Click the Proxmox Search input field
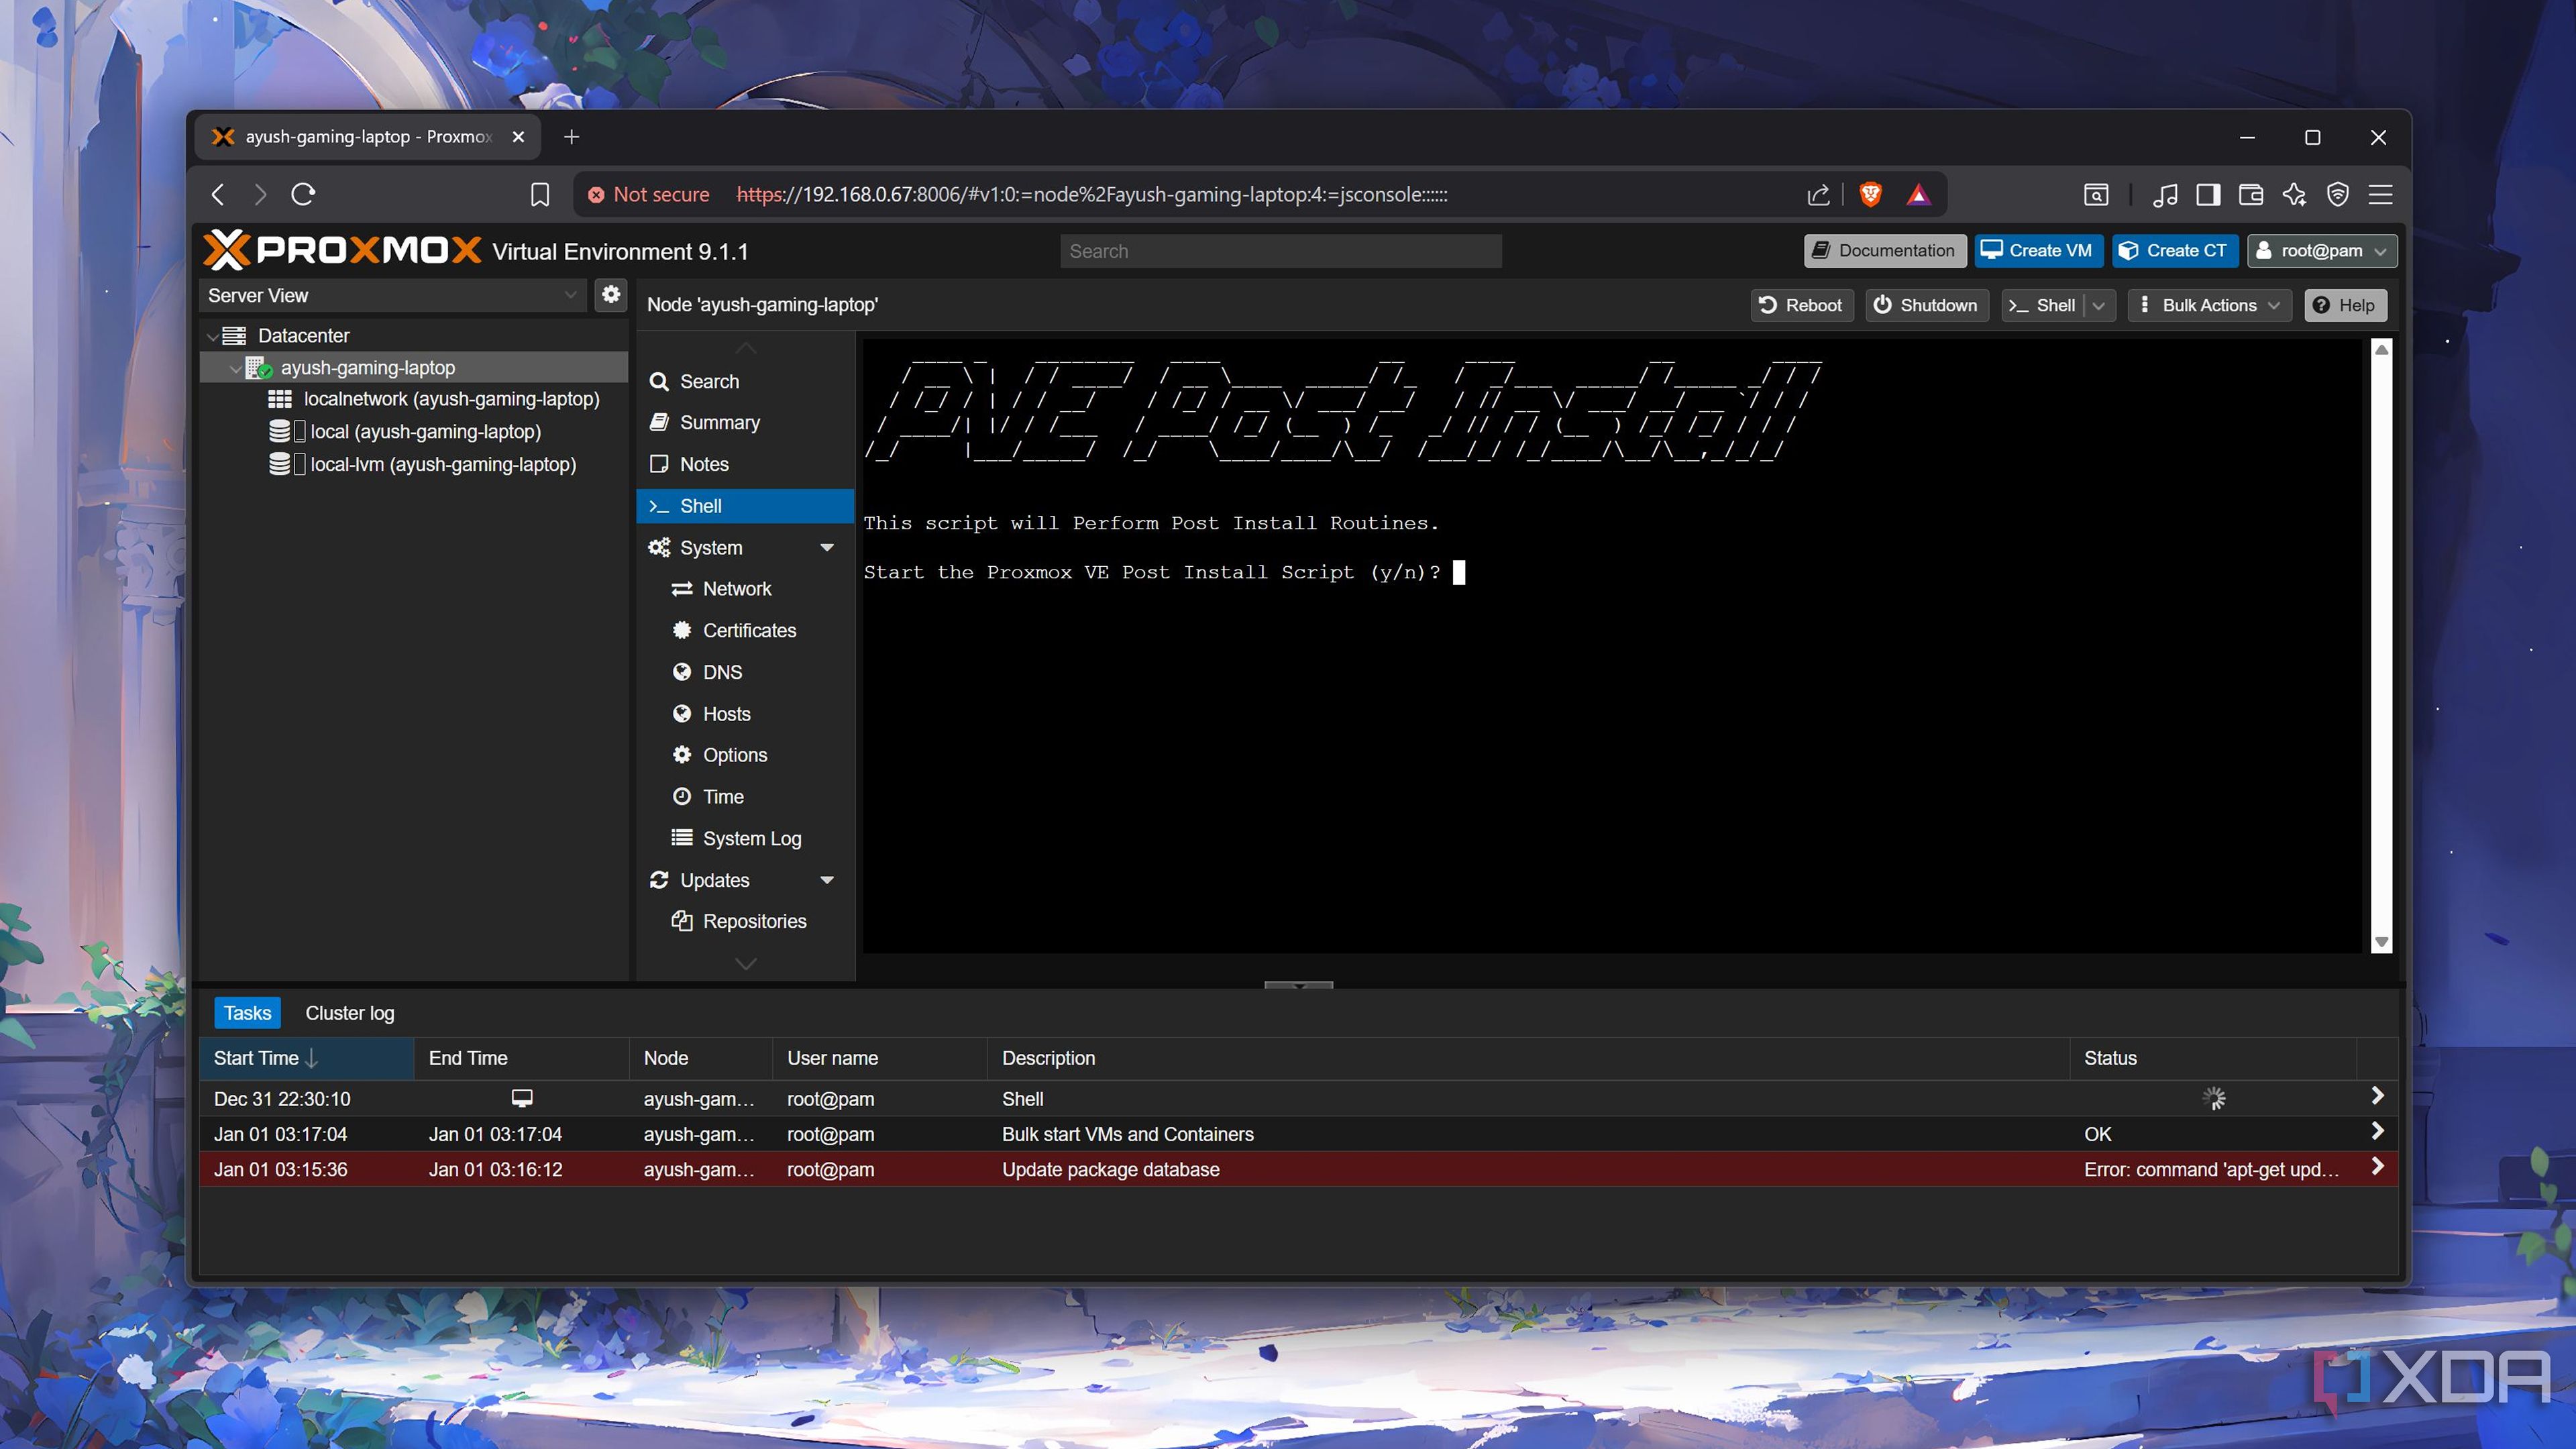 point(1281,251)
